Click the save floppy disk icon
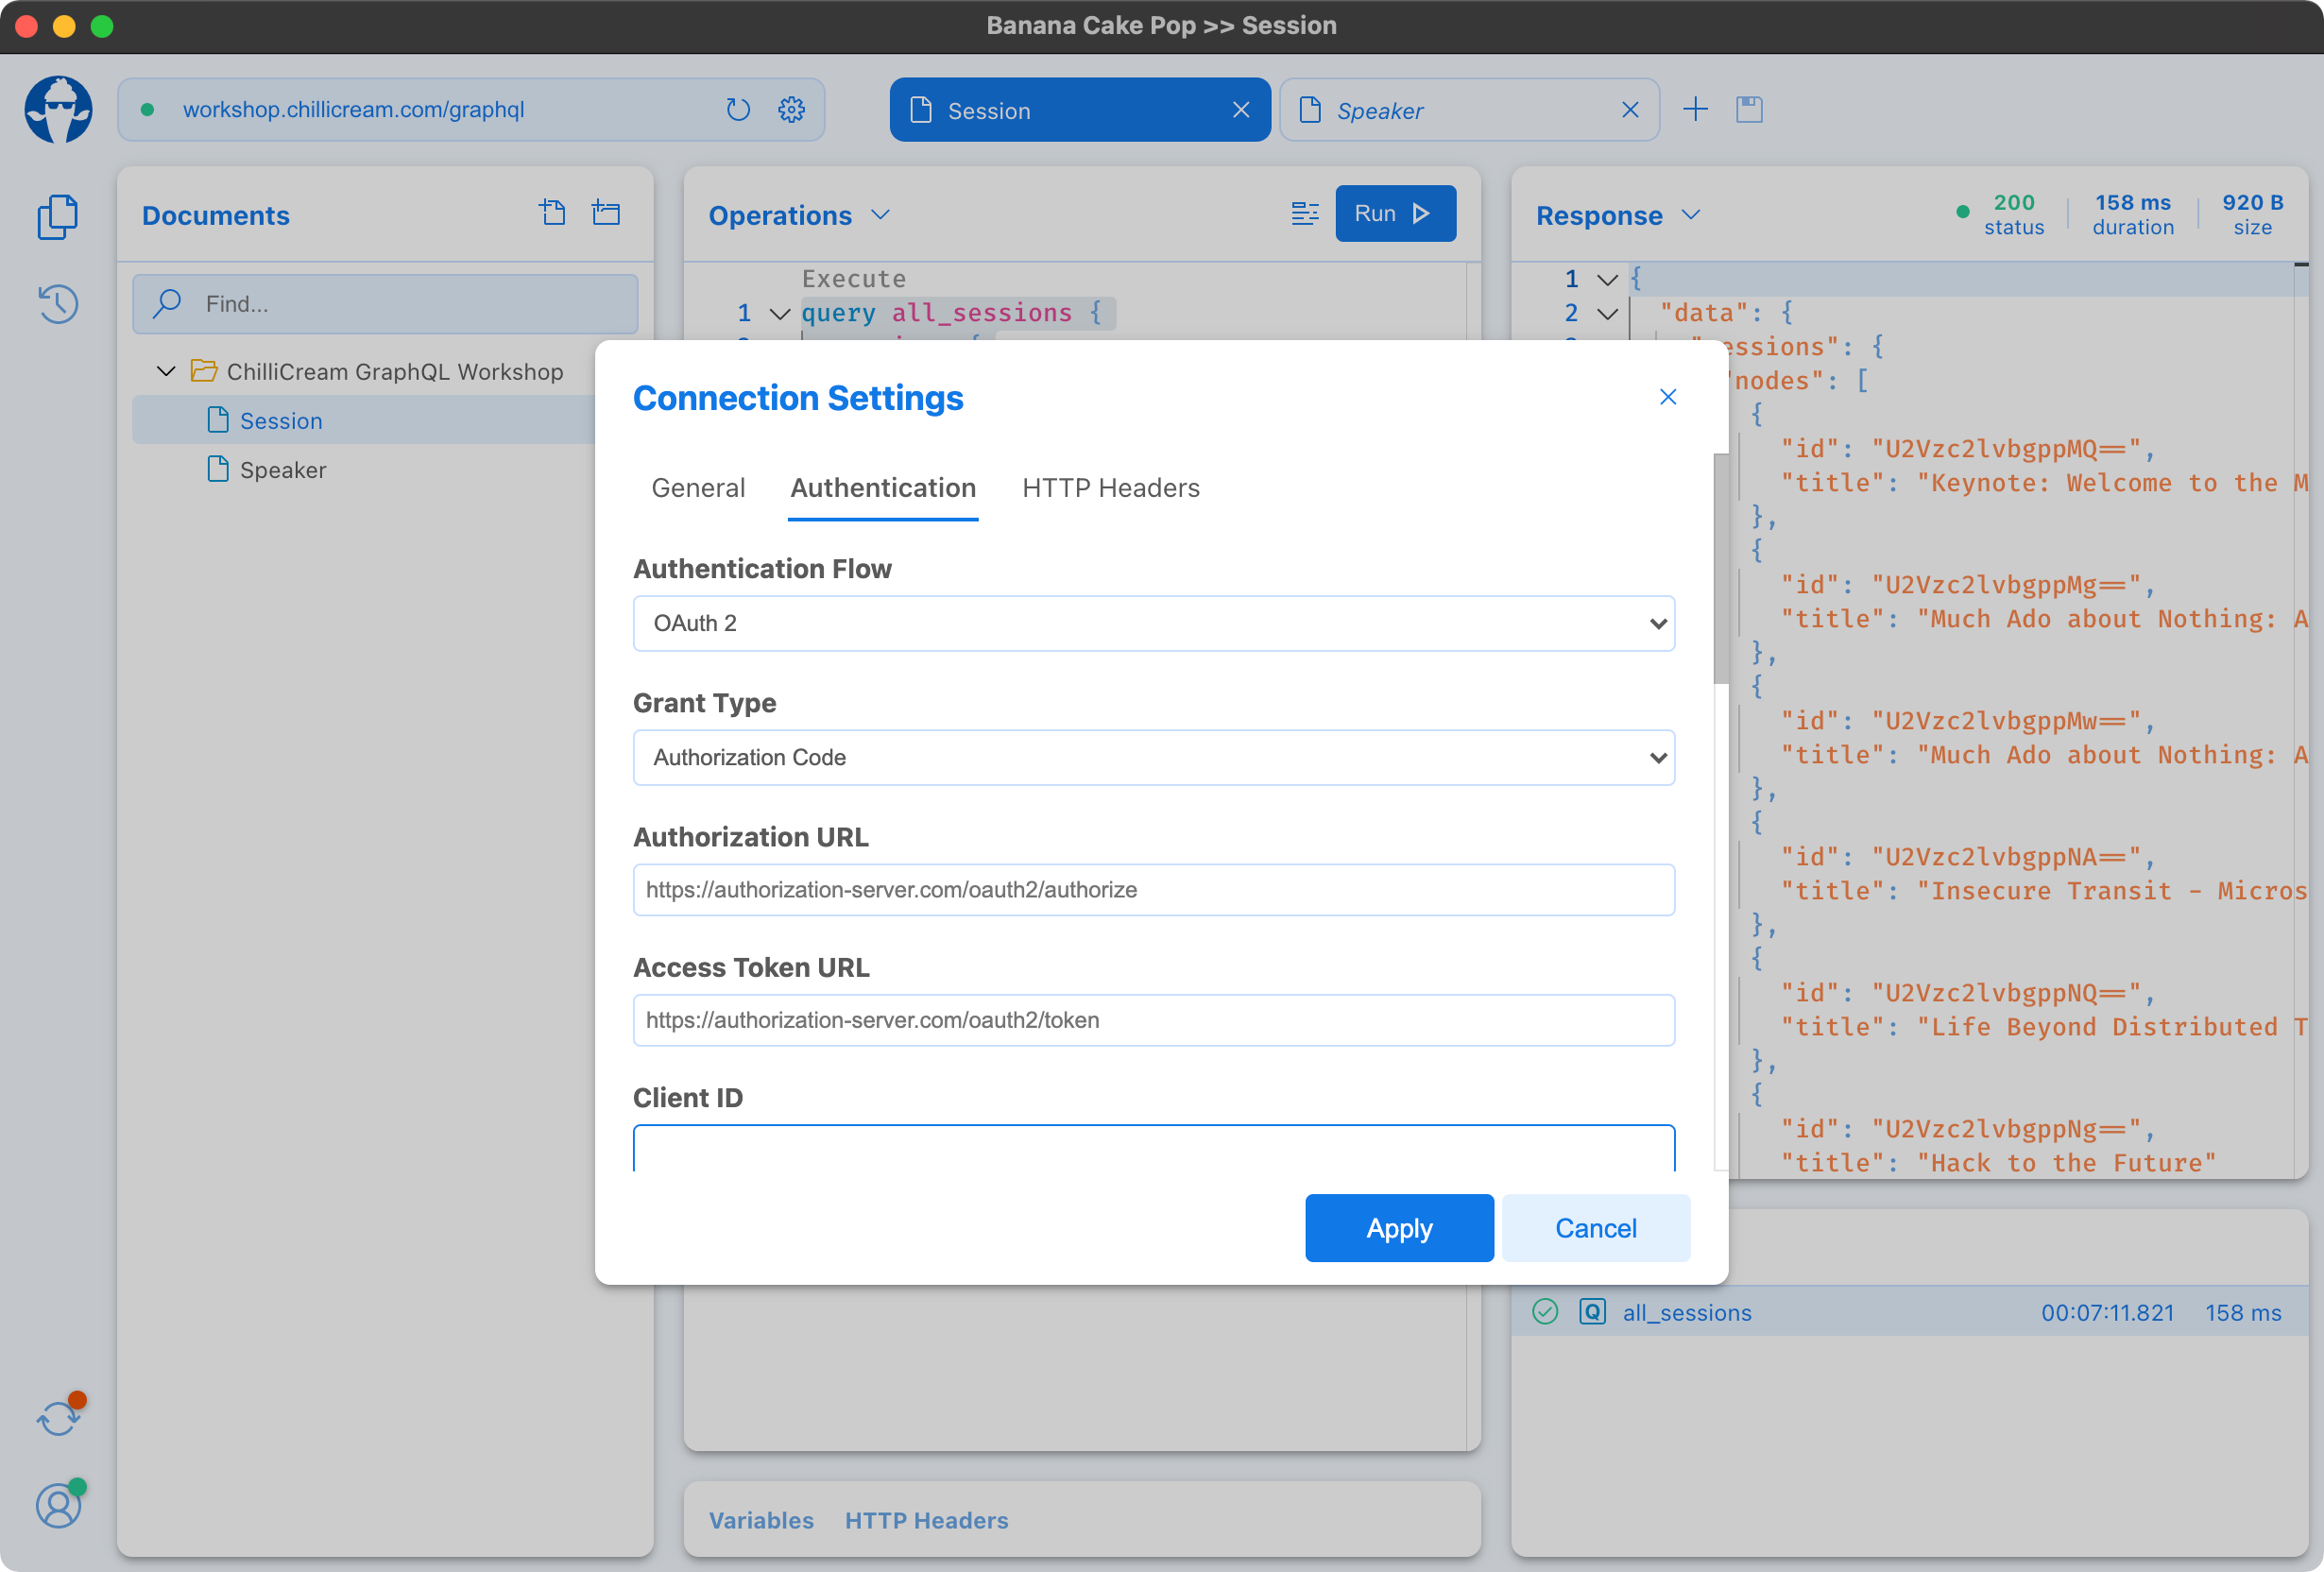 pos(1749,110)
